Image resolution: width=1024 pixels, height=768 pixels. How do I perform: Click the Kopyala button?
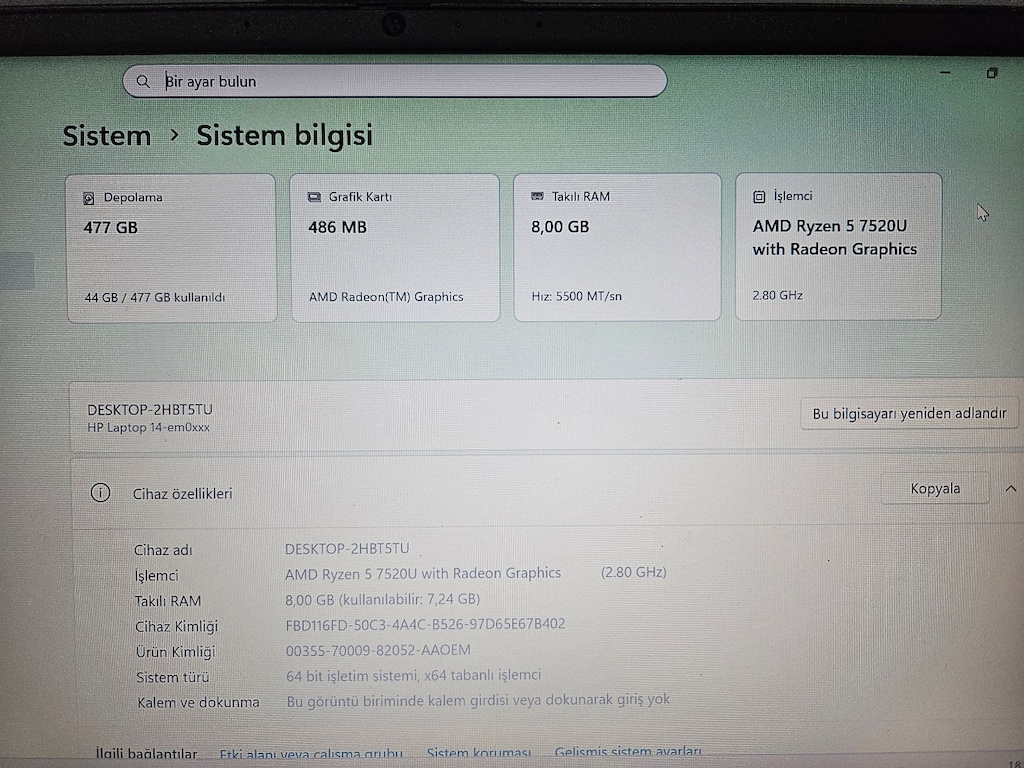click(x=935, y=488)
